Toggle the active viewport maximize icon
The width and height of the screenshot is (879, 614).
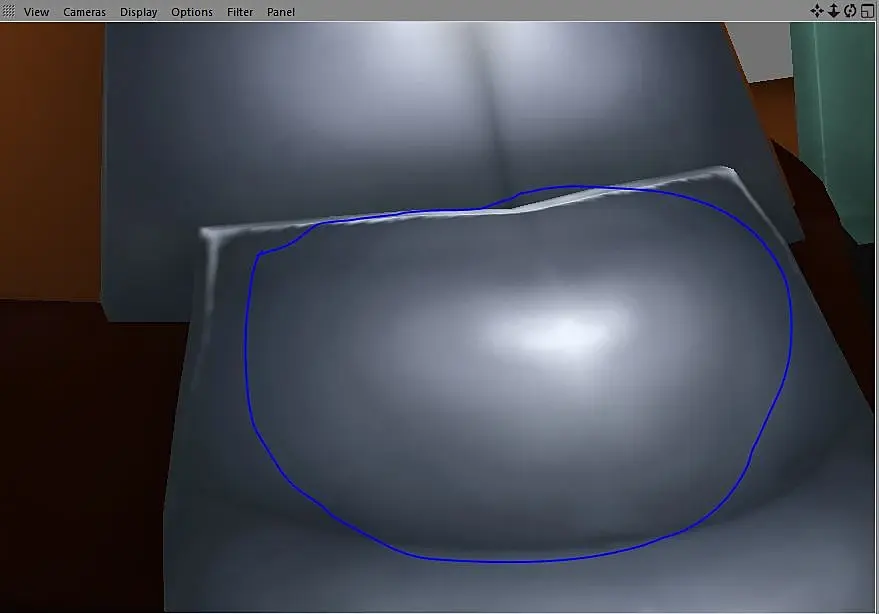(867, 11)
